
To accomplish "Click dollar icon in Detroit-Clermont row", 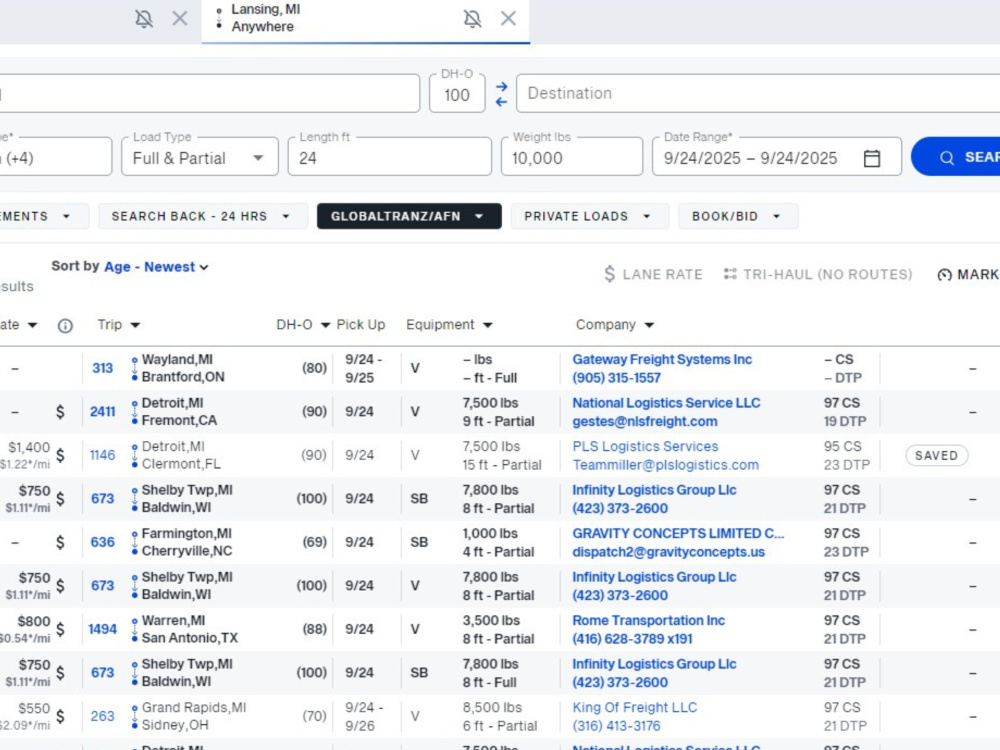I will pos(60,455).
